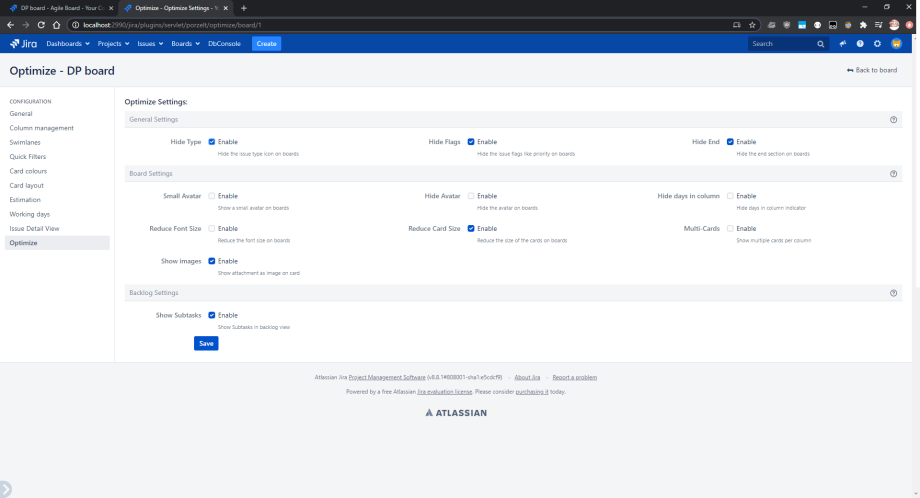Open the Jira evaluation license link

click(444, 392)
